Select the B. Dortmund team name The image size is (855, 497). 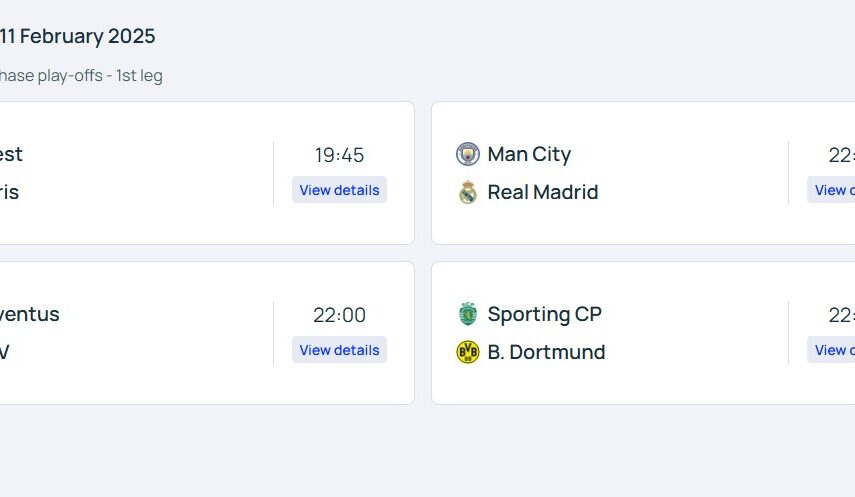pos(546,352)
